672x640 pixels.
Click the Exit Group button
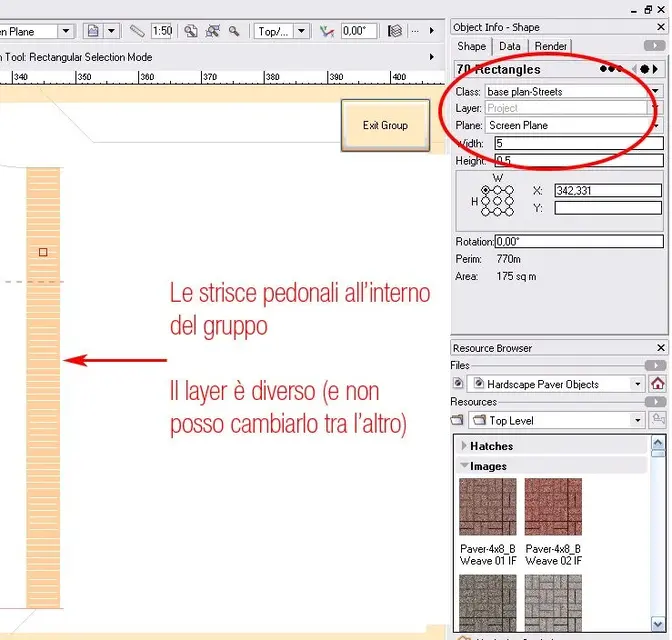(x=385, y=125)
